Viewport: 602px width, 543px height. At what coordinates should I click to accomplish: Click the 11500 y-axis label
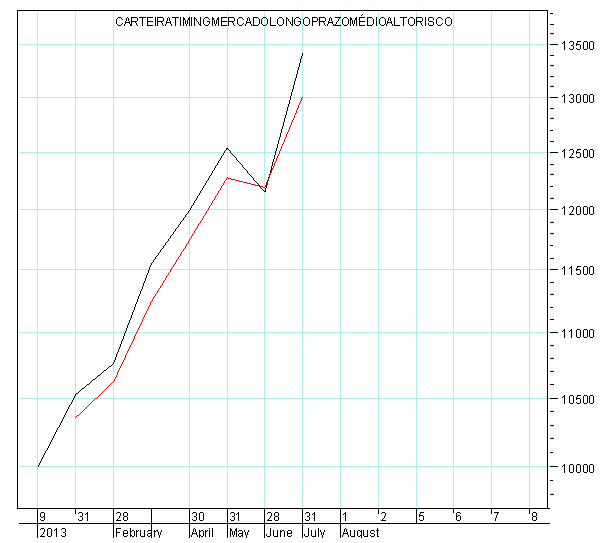coord(577,271)
